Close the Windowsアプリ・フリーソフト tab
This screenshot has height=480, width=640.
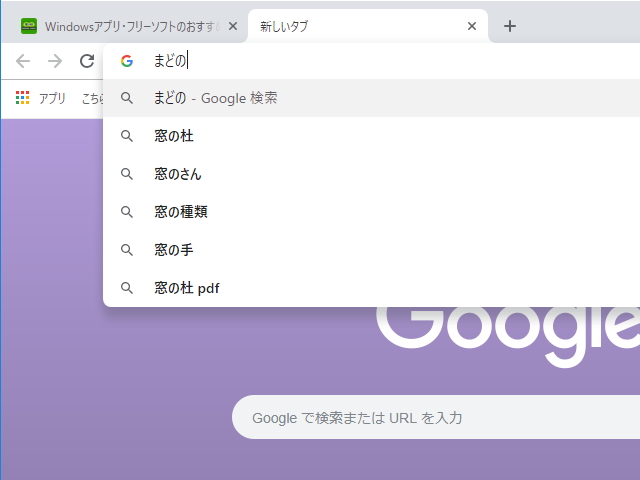coord(233,26)
